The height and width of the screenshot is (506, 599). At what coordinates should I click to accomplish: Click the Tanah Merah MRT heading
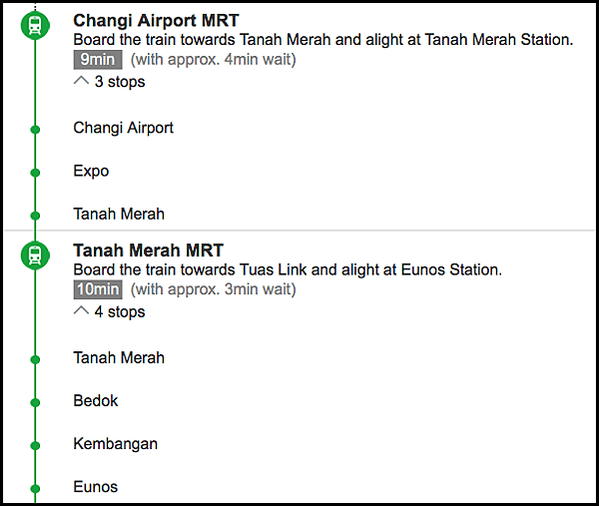tap(148, 251)
